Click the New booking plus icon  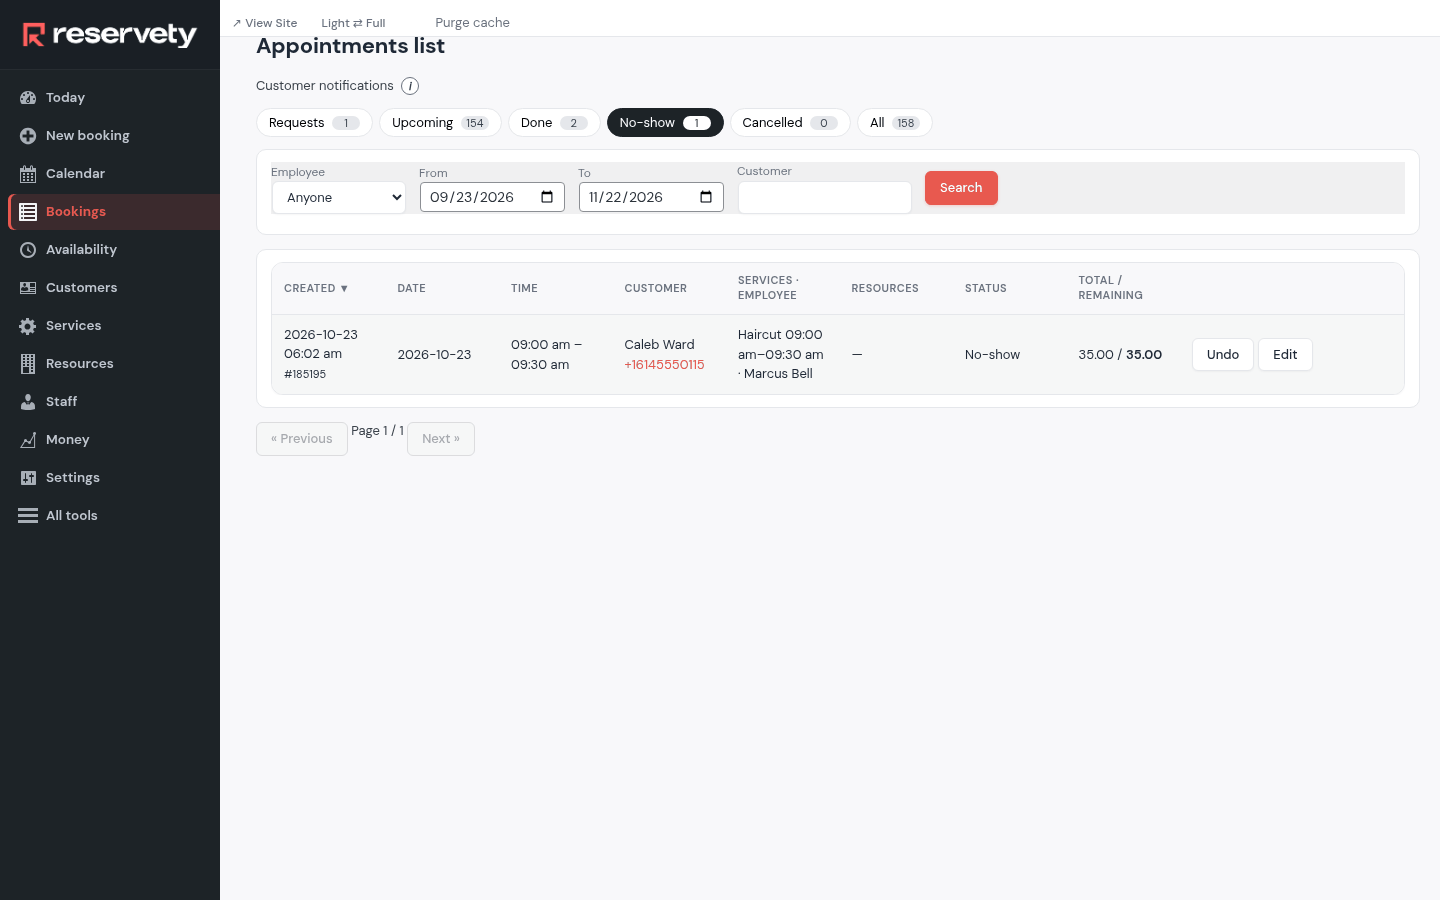(28, 136)
